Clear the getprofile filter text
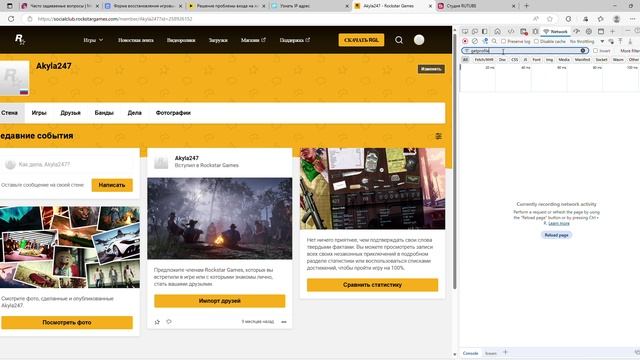Viewport: 640px width, 360px height. tap(583, 51)
